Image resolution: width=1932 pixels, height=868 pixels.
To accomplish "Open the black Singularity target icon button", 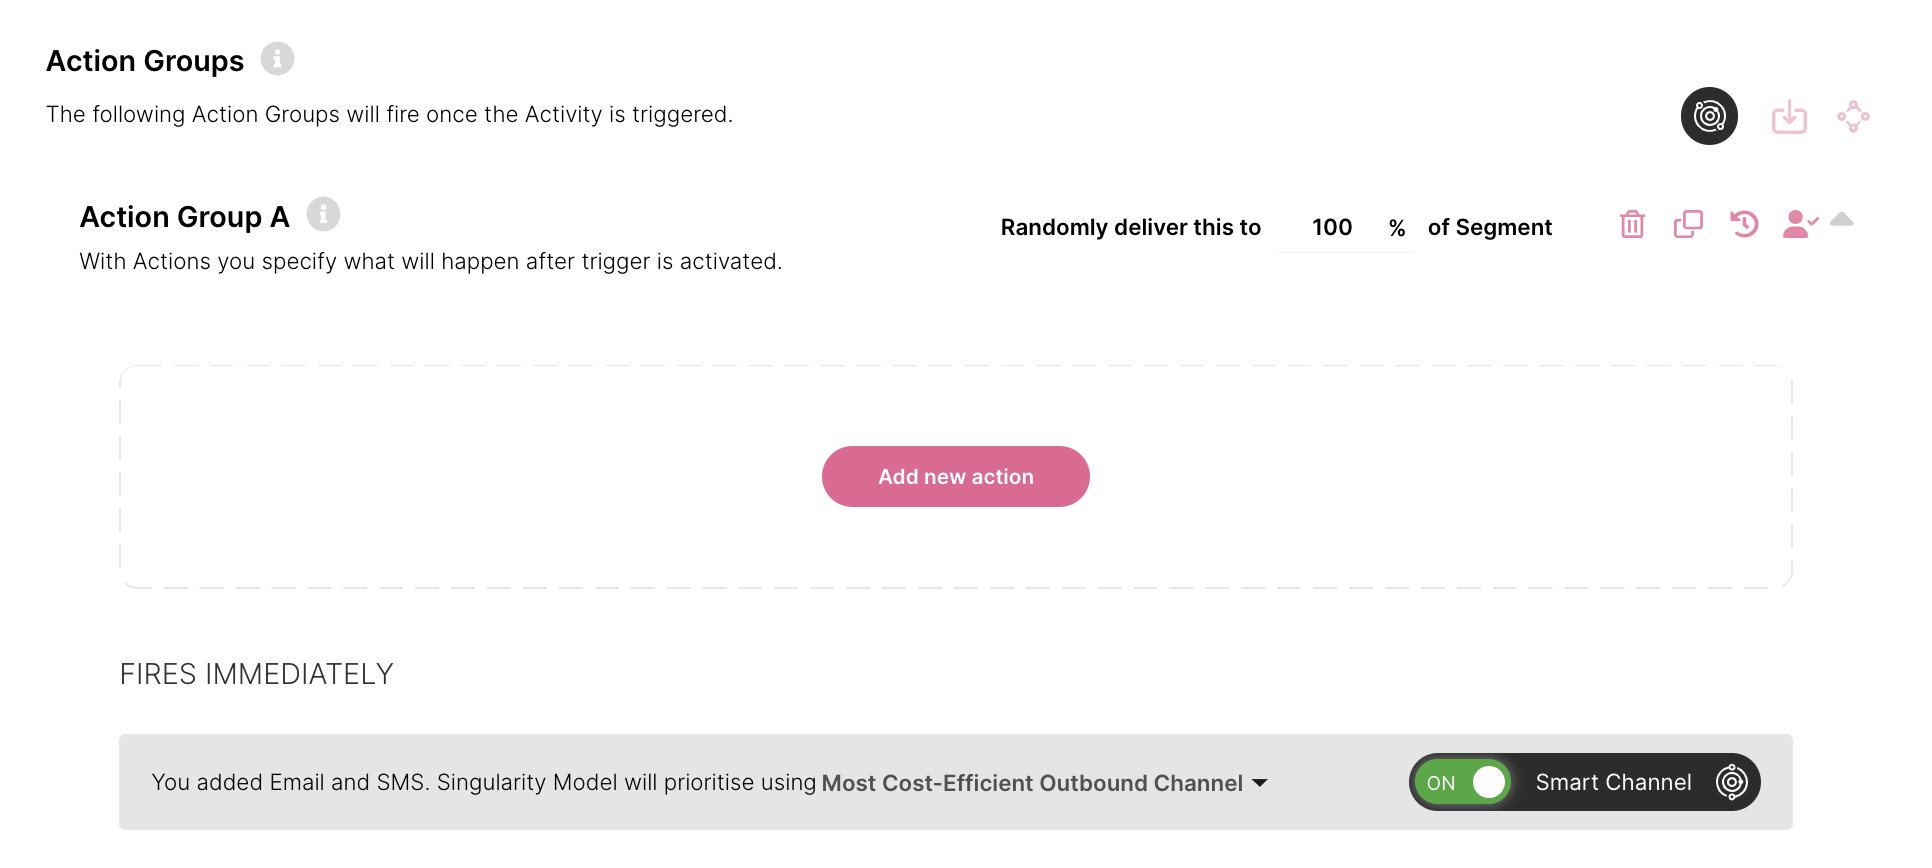I will (1709, 116).
